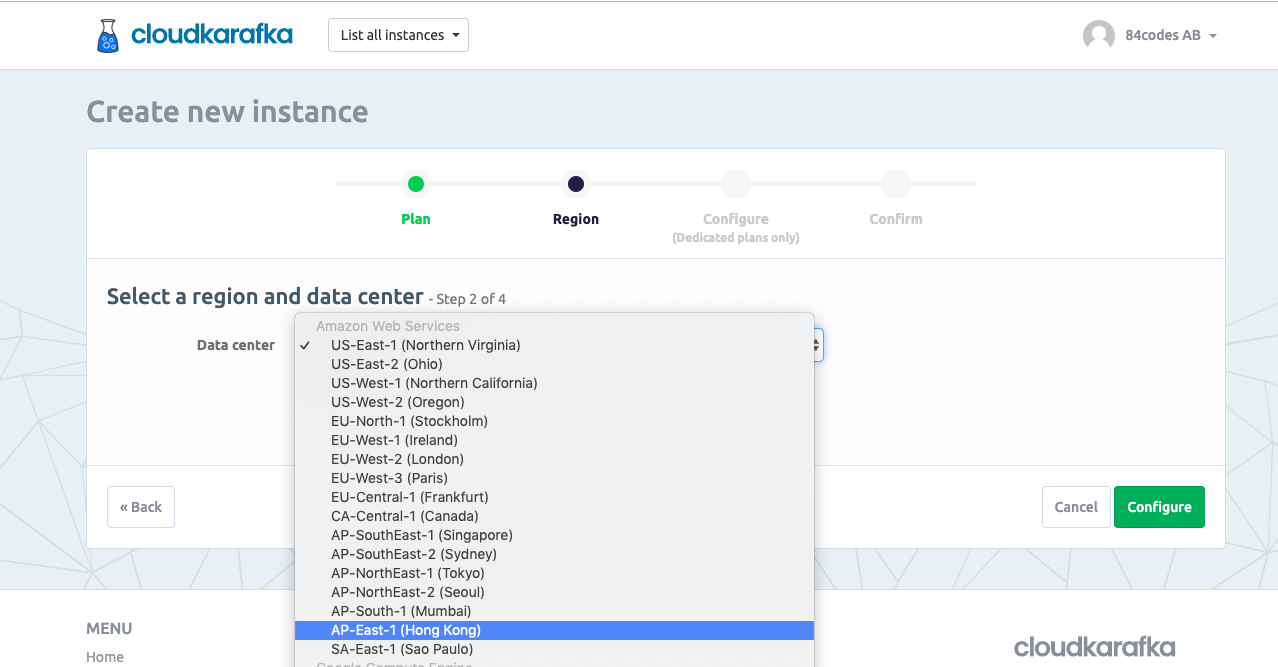Choose AP-South-1 (Mumbai) option
The image size is (1278, 667).
click(x=555, y=611)
